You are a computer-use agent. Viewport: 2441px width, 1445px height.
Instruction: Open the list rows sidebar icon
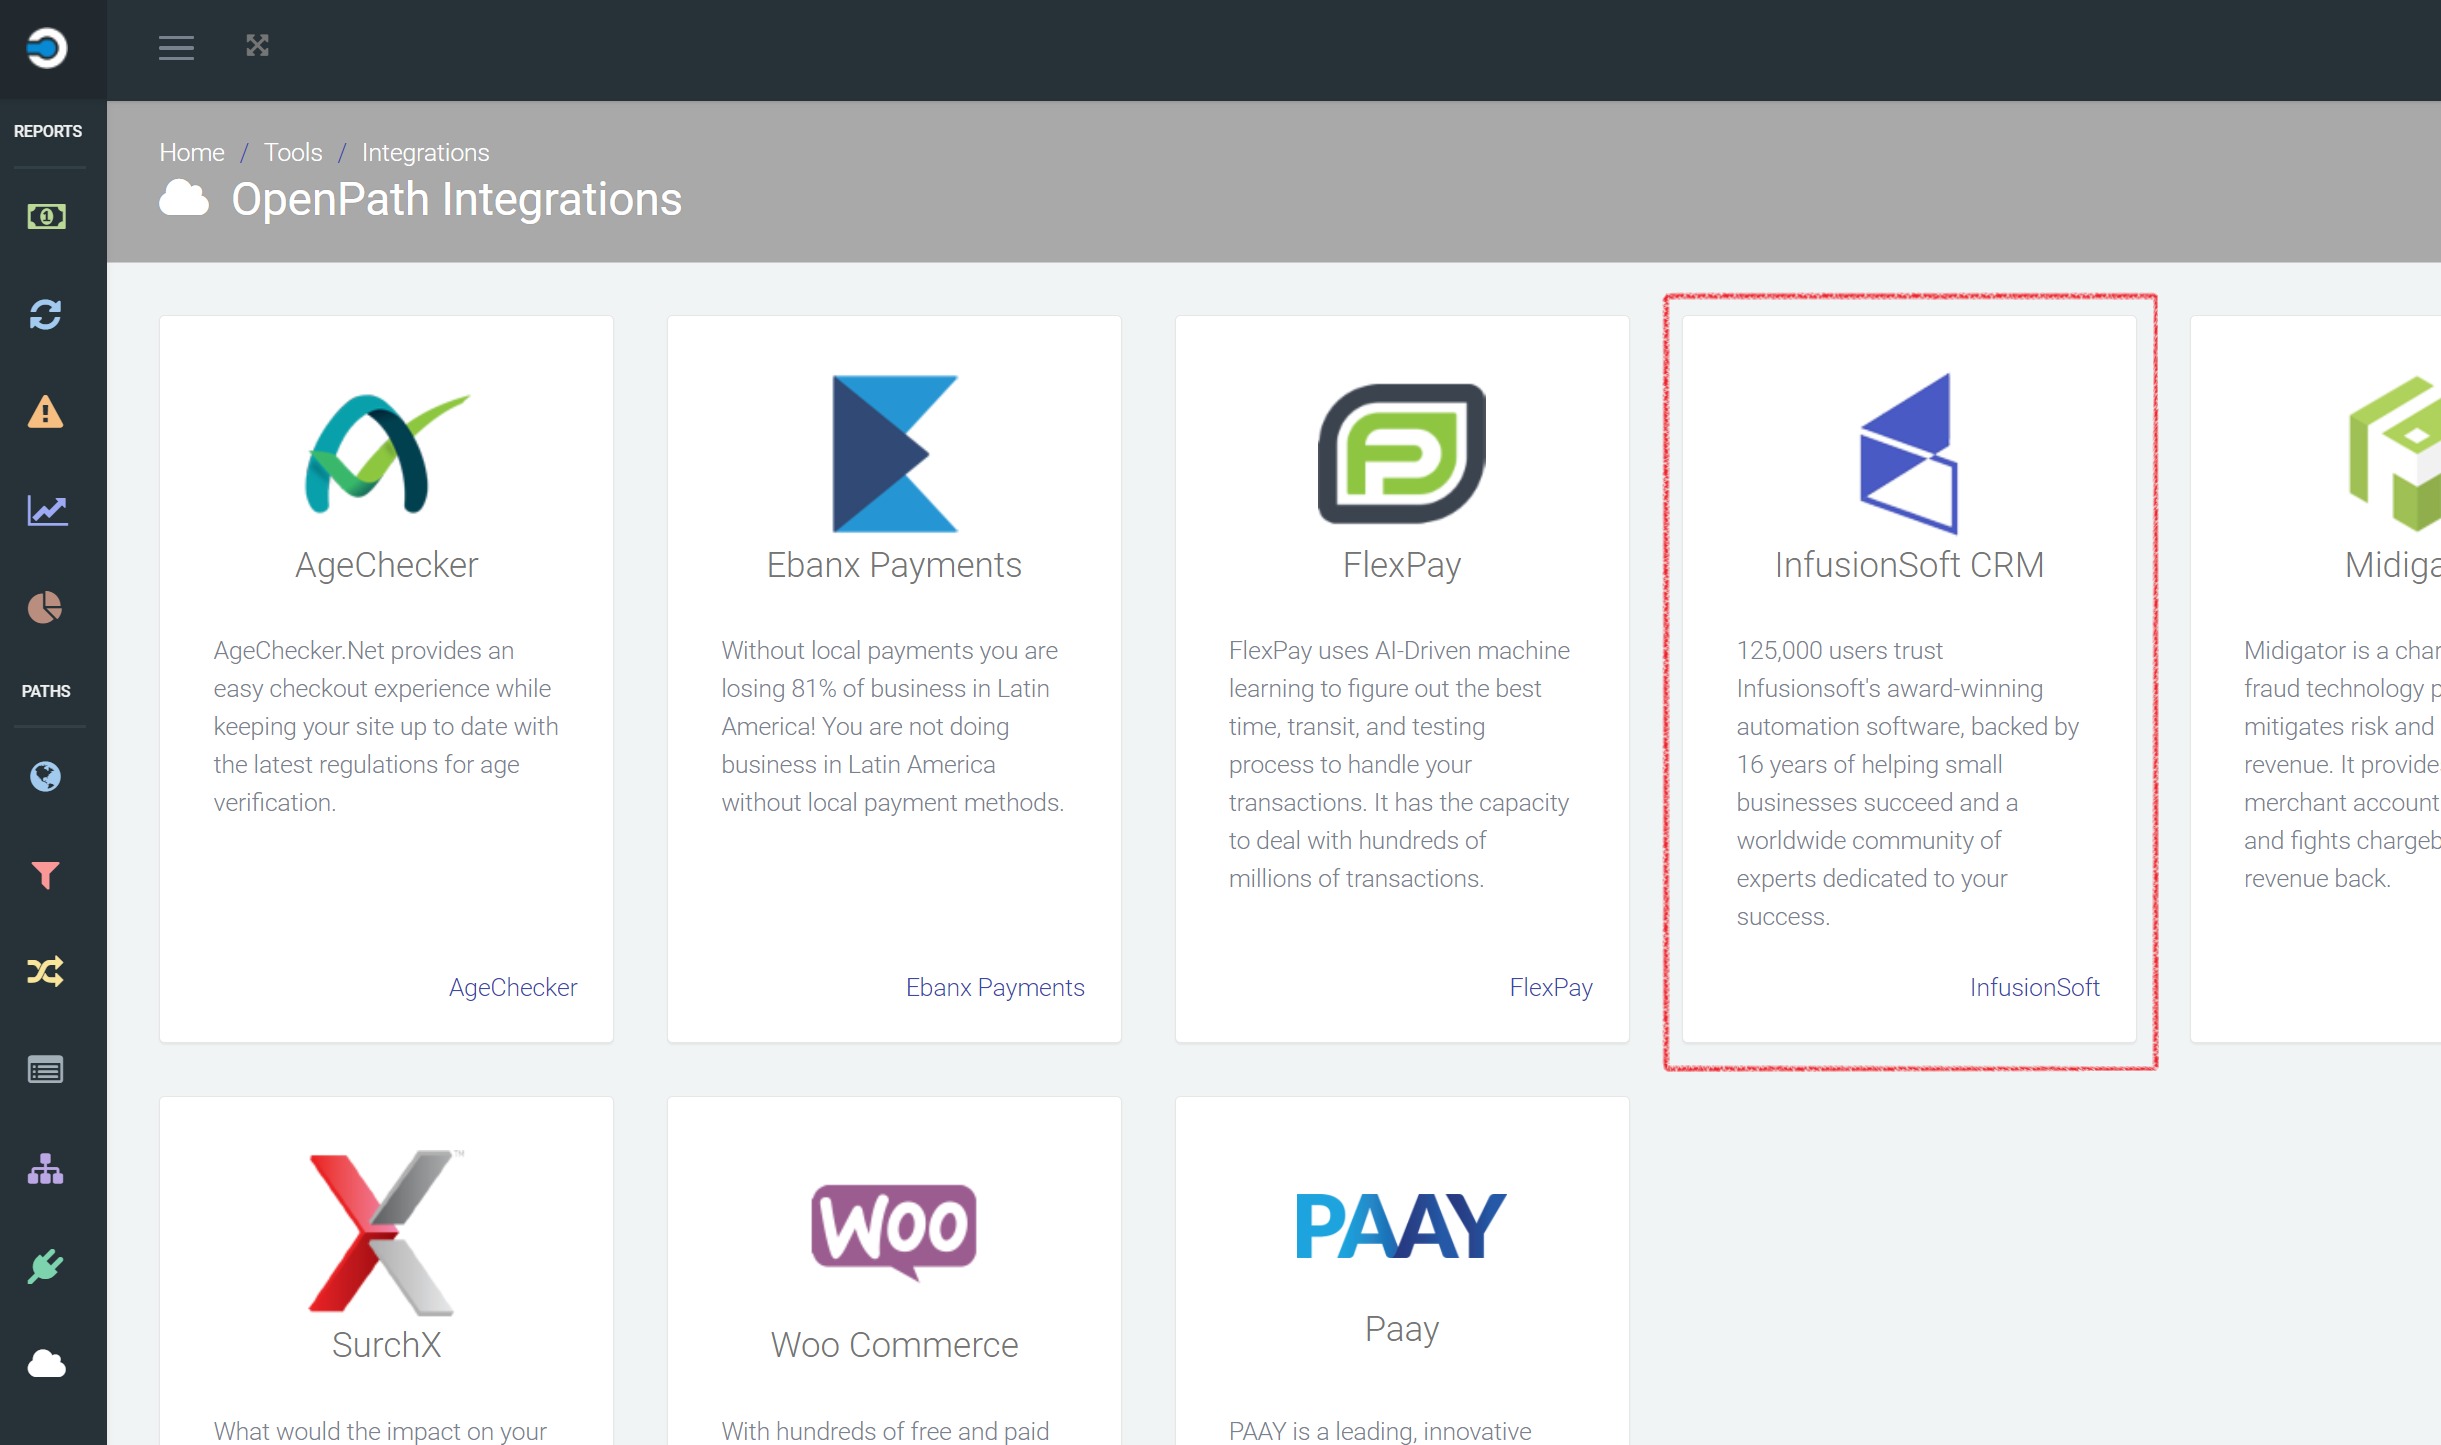[45, 1070]
